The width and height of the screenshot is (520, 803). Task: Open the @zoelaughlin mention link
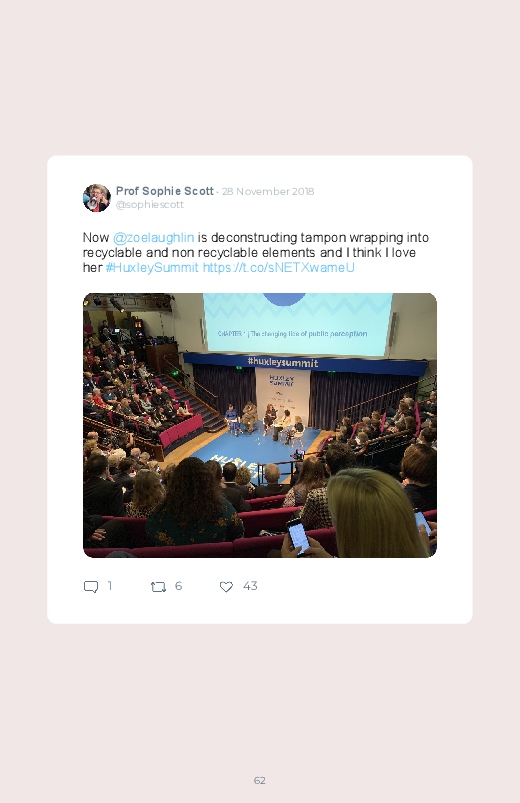pyautogui.click(x=153, y=238)
